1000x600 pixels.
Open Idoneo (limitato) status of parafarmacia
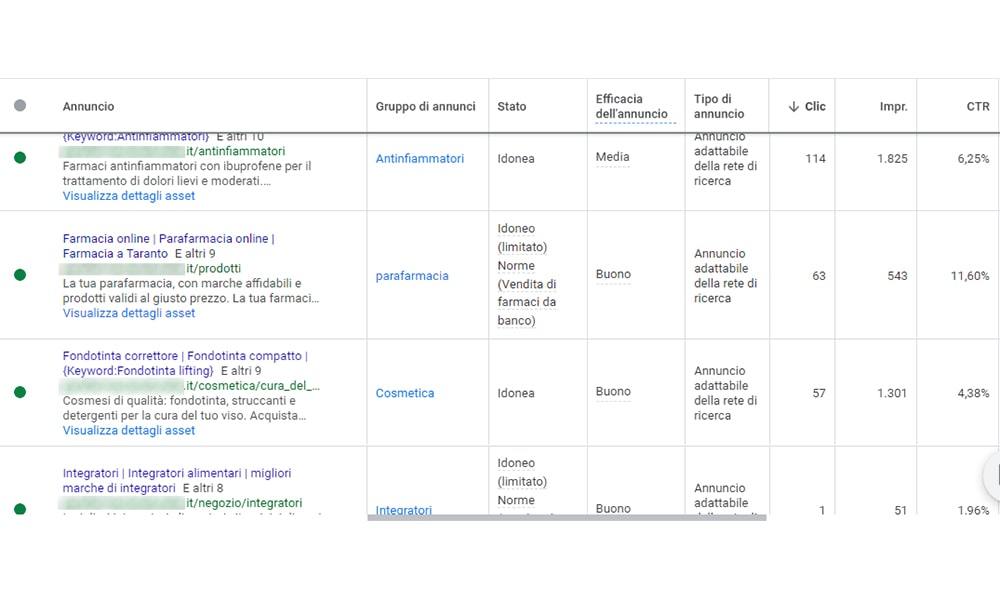[522, 238]
